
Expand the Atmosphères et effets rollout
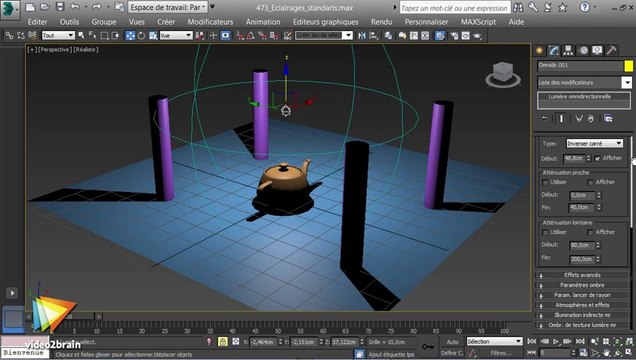coord(582,305)
